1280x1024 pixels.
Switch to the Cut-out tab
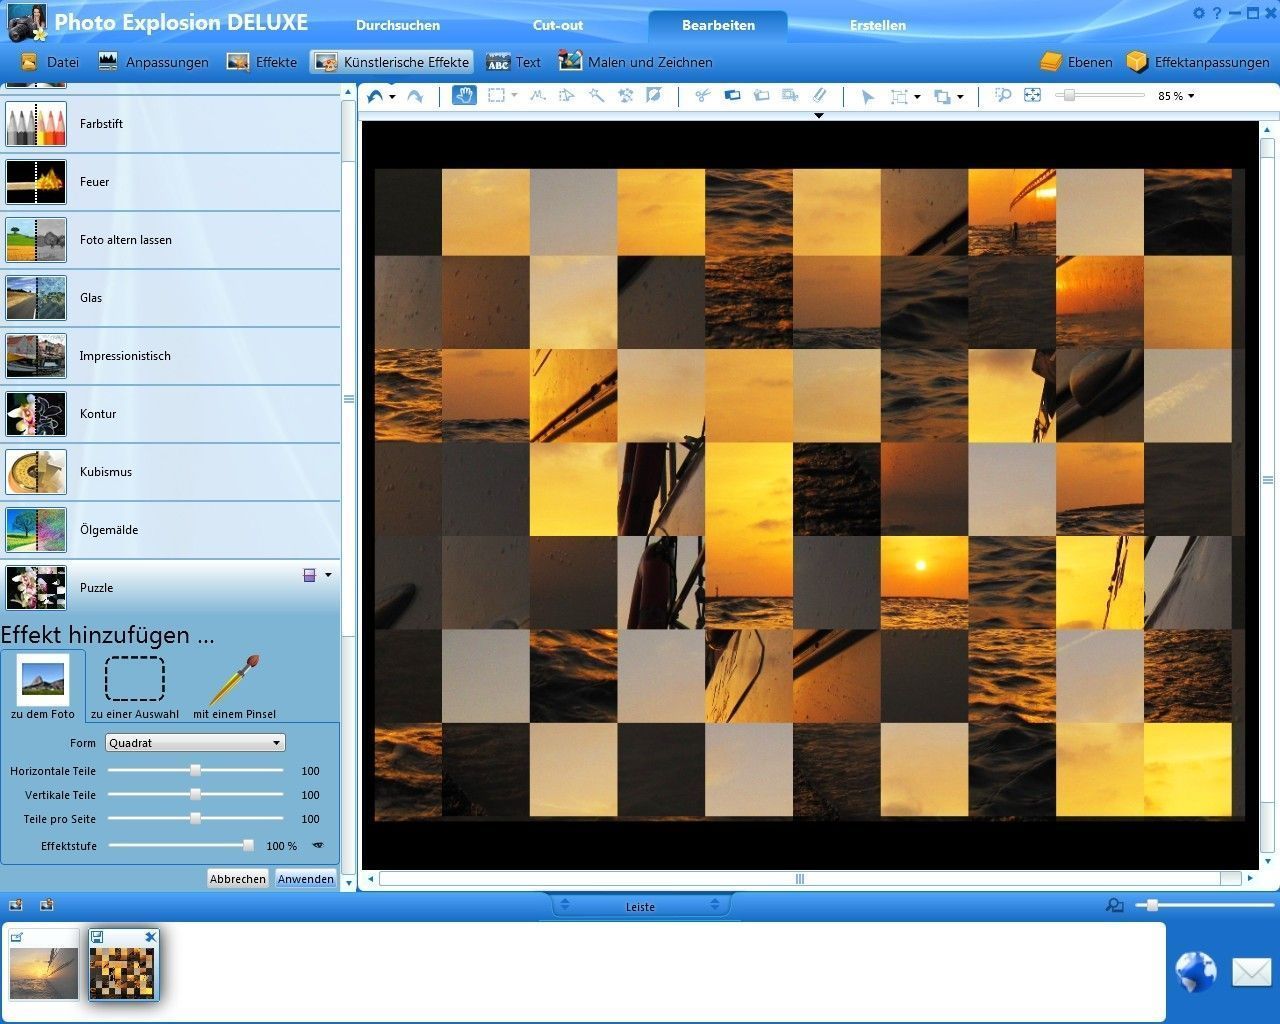[558, 25]
